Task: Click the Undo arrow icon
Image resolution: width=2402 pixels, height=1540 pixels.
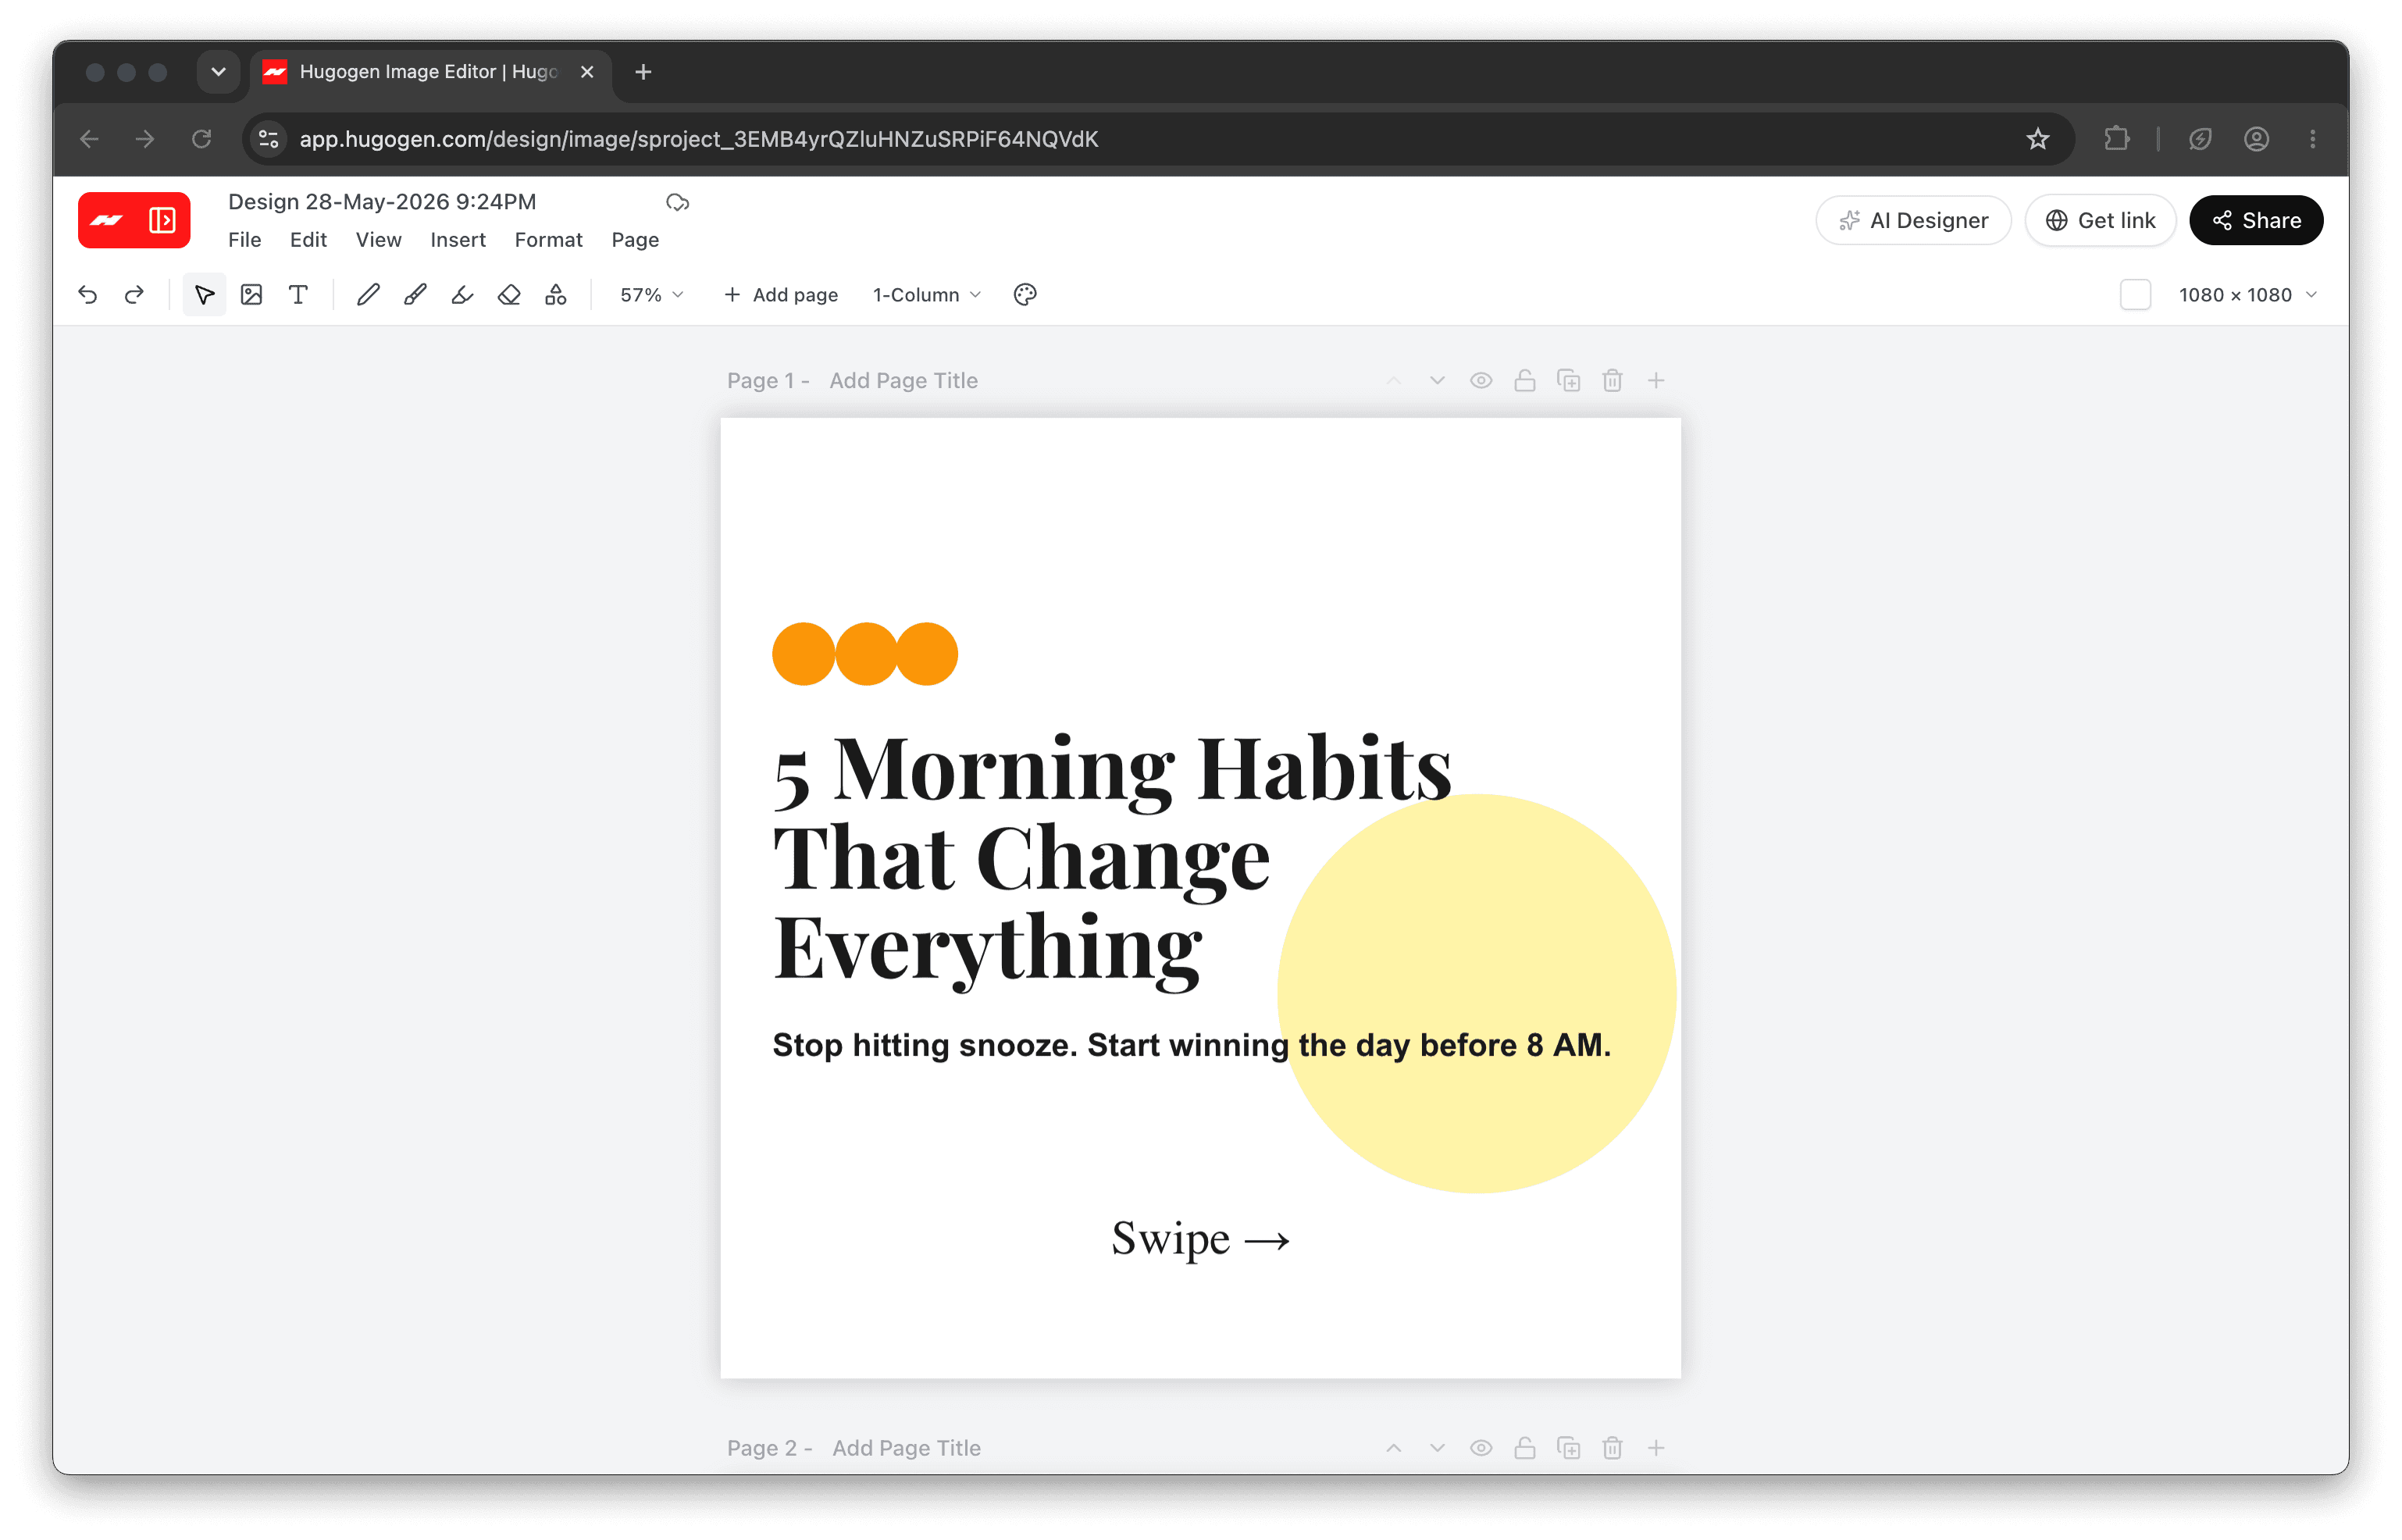Action: [87, 295]
